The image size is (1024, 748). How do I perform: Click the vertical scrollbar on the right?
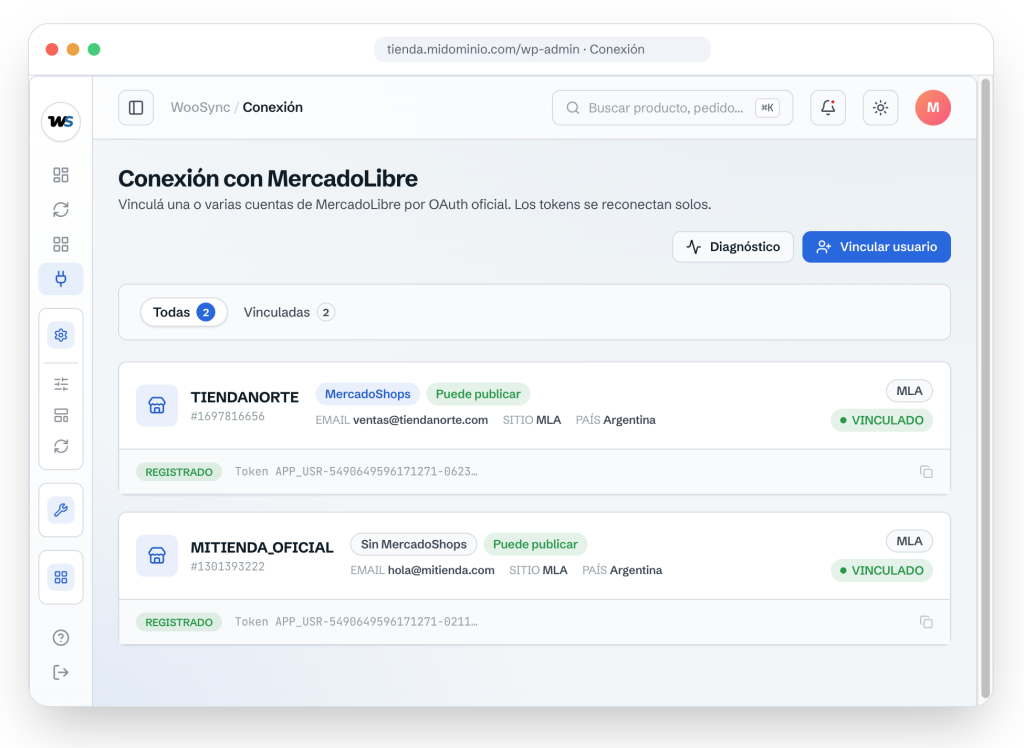tap(985, 389)
